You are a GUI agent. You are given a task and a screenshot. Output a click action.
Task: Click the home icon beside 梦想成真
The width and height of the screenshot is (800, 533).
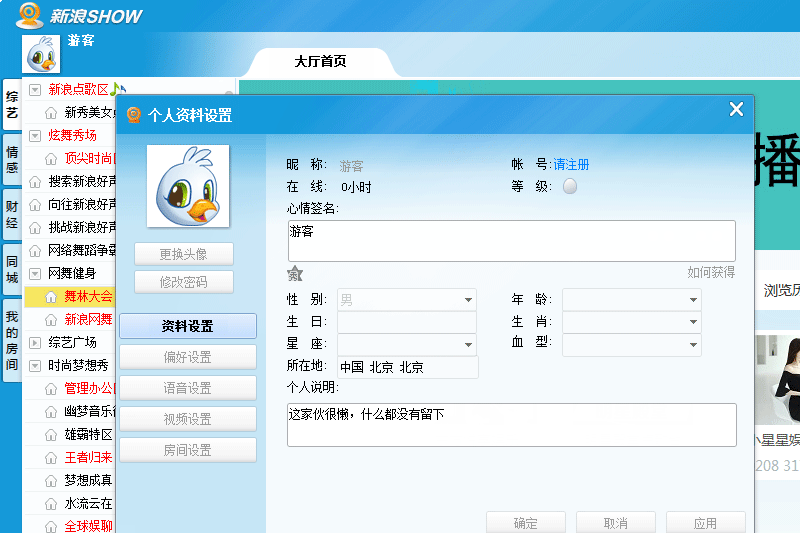point(51,480)
